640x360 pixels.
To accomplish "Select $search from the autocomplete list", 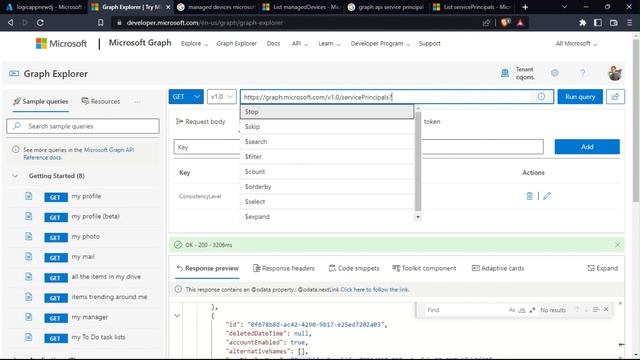I will [x=327, y=142].
